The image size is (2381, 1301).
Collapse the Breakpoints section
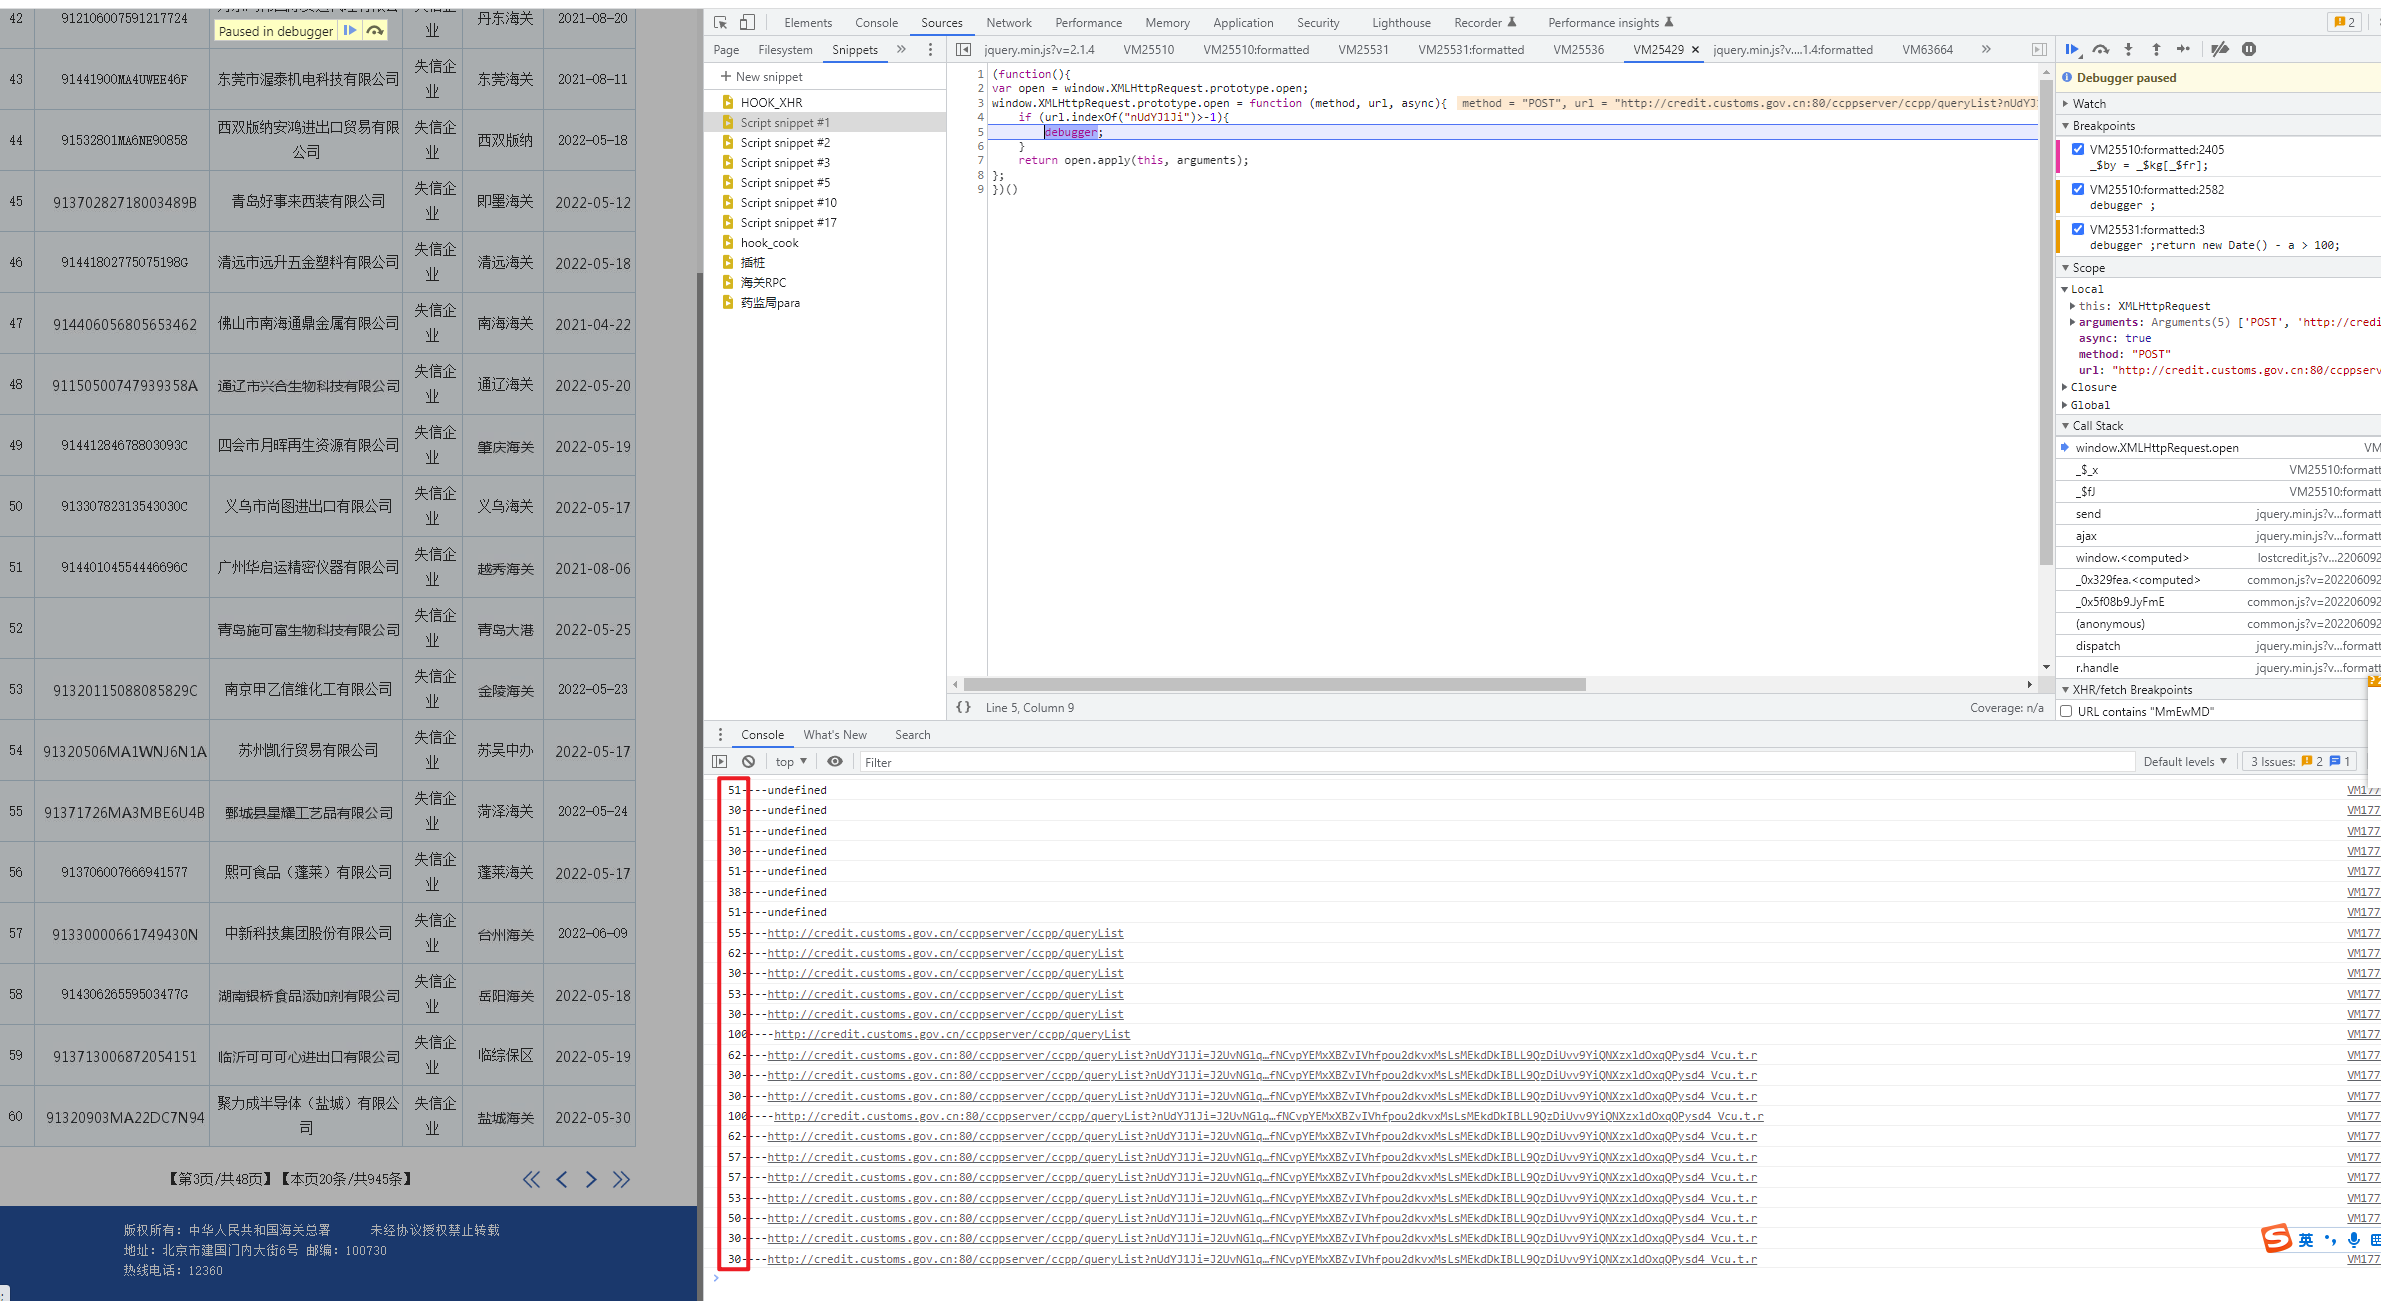point(2103,125)
